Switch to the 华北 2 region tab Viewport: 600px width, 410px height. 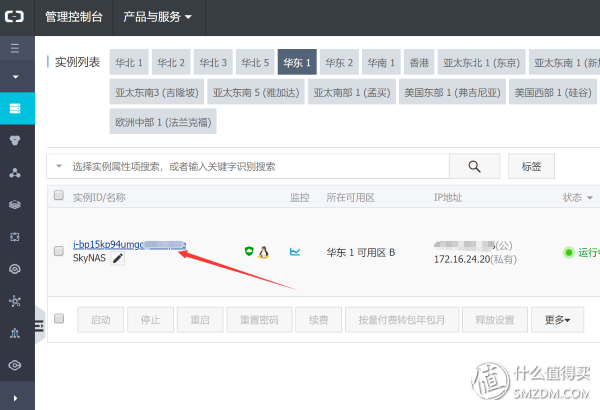coord(171,62)
